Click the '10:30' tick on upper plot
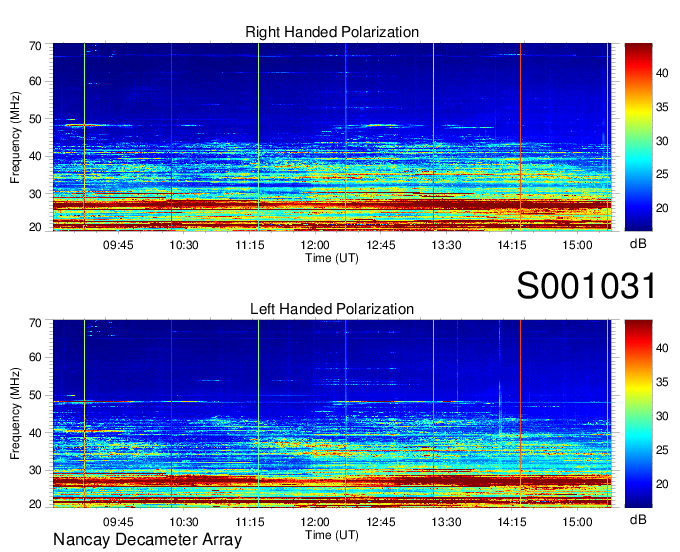This screenshot has width=680, height=552. [183, 245]
